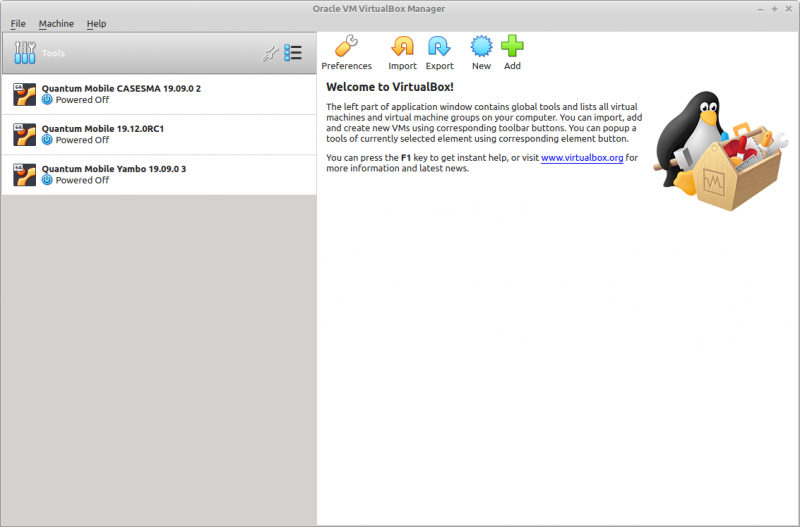Select Quantum Mobile 19.12.0RC1 entry
This screenshot has height=527, width=800.
(x=159, y=135)
